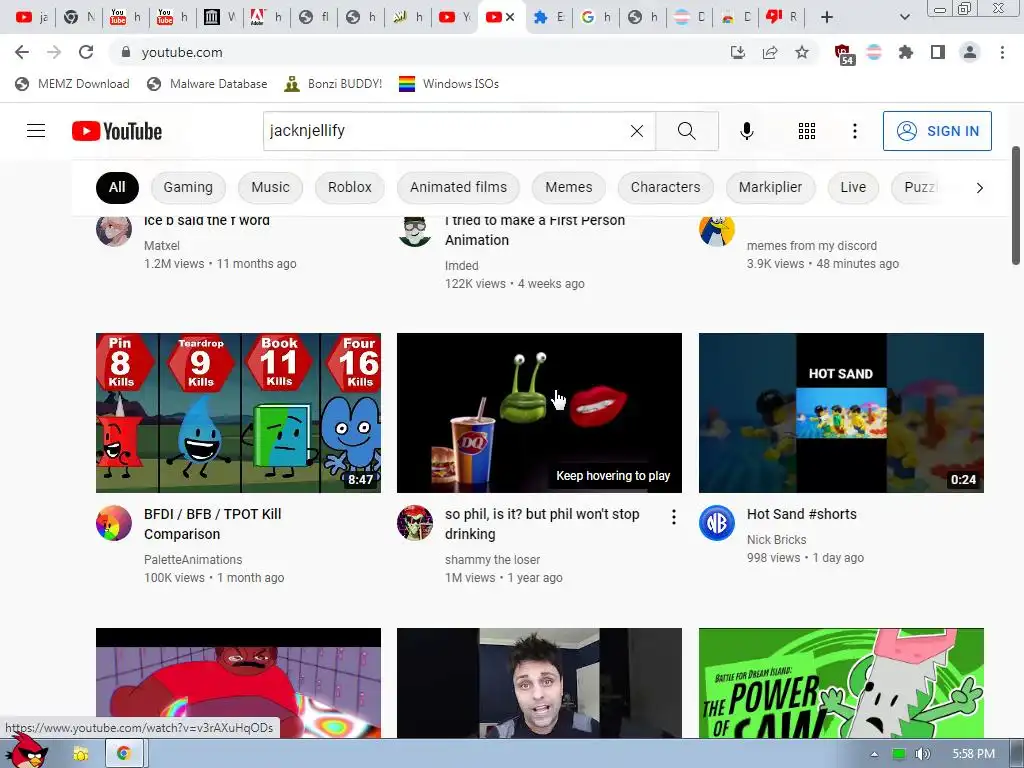
Task: Show hidden tray icons arrow
Action: (874, 754)
